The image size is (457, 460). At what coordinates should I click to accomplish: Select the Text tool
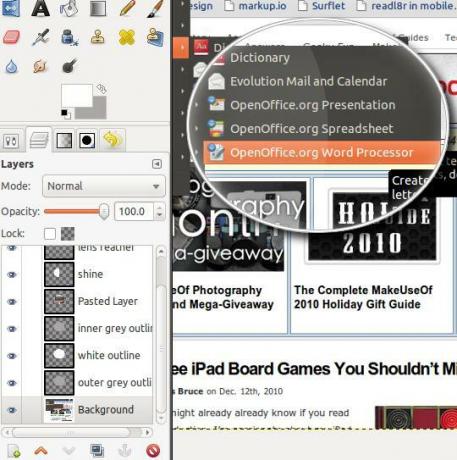pos(41,8)
